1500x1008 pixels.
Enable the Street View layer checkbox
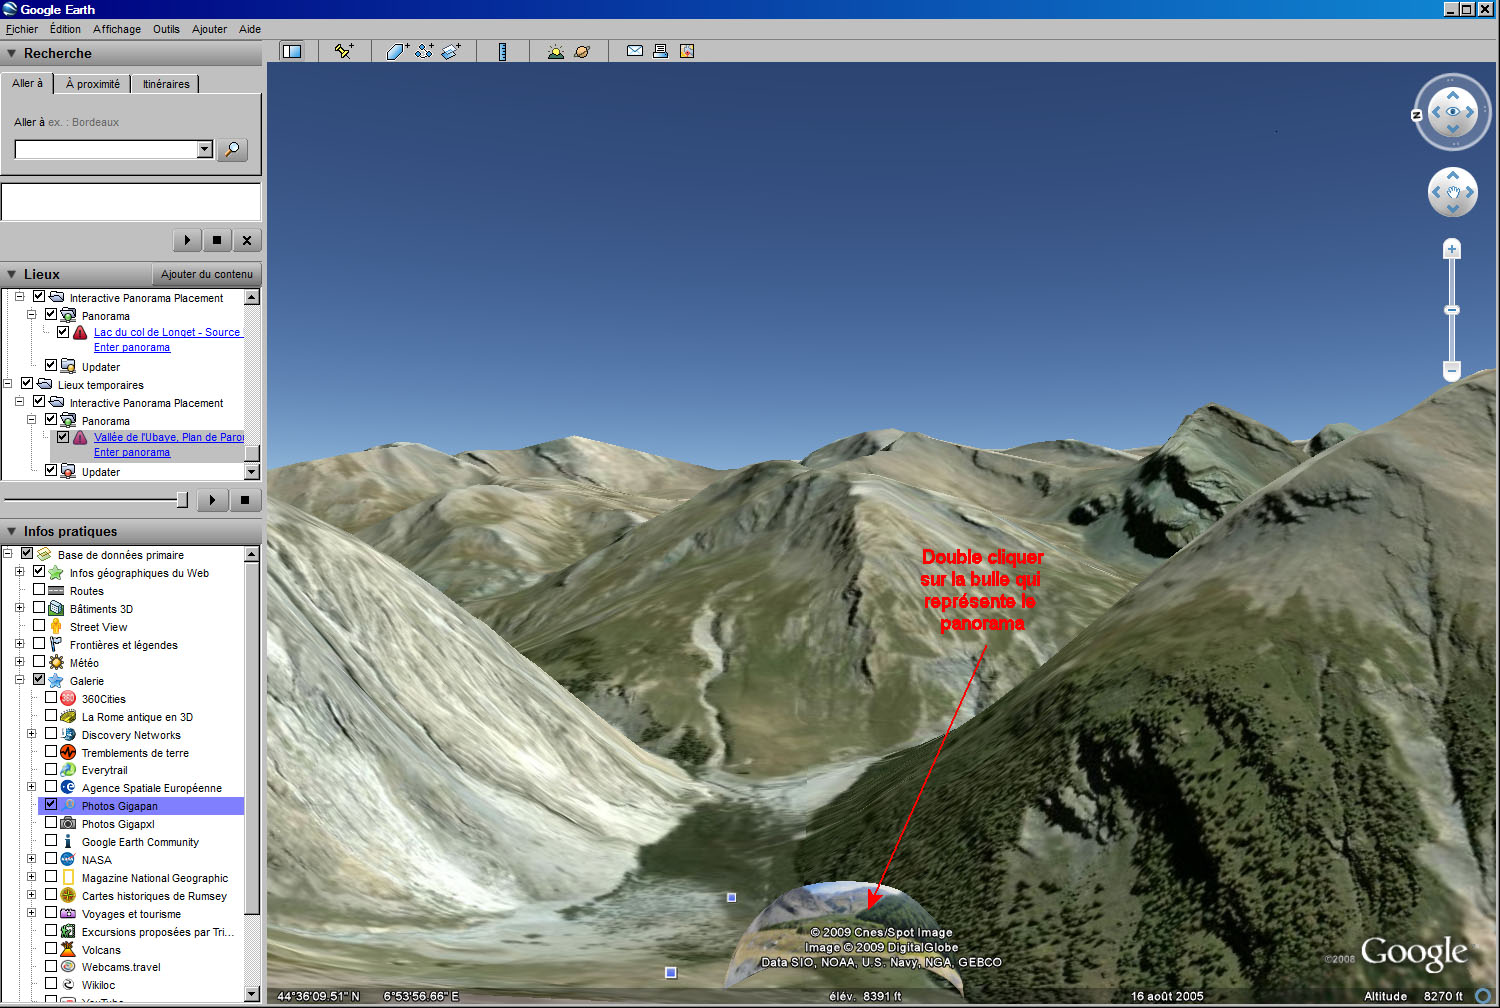point(39,626)
